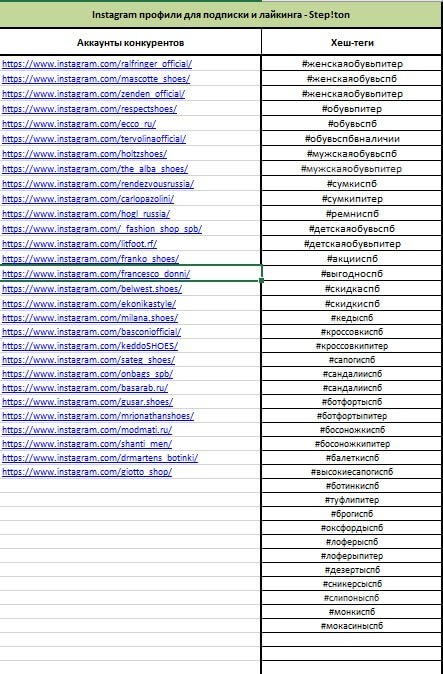Click the '#сапогиспб' hashtag cell
Screen dimensions: 443x674
pyautogui.click(x=352, y=360)
